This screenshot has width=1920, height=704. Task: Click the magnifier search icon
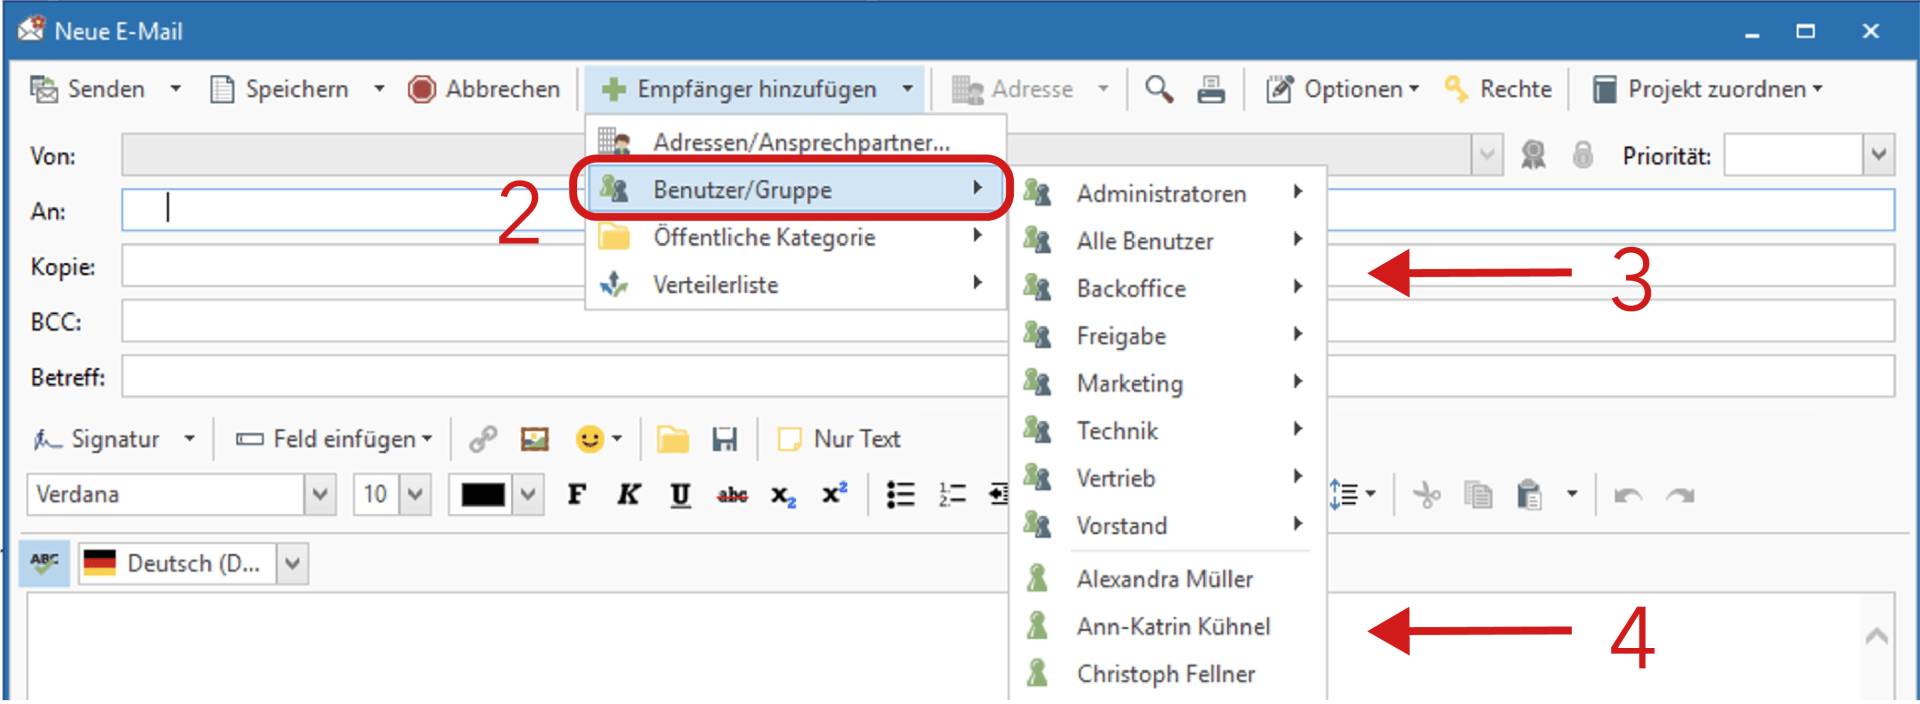[1159, 89]
